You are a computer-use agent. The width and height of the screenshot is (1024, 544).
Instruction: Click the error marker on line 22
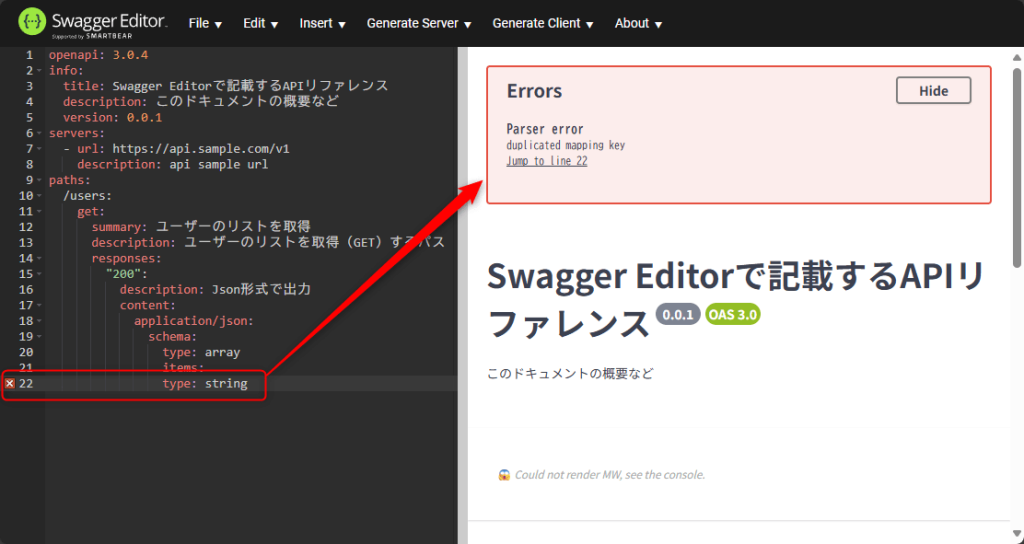point(10,383)
